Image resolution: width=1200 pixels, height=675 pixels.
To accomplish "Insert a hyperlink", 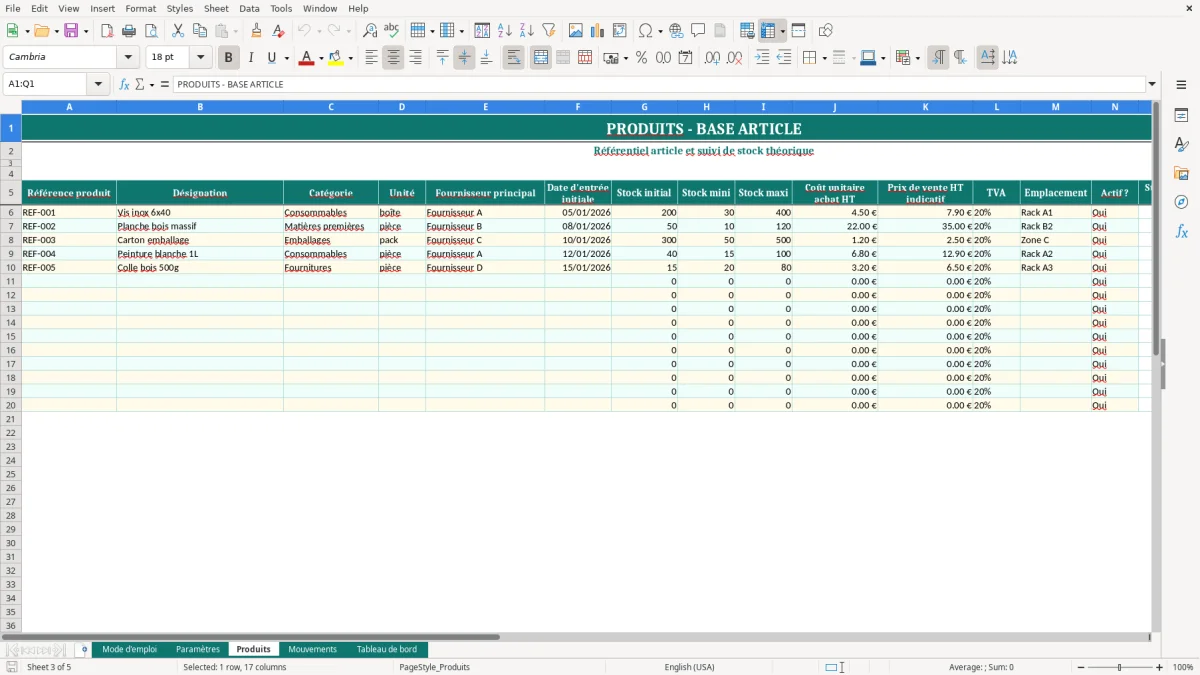I will tap(676, 31).
